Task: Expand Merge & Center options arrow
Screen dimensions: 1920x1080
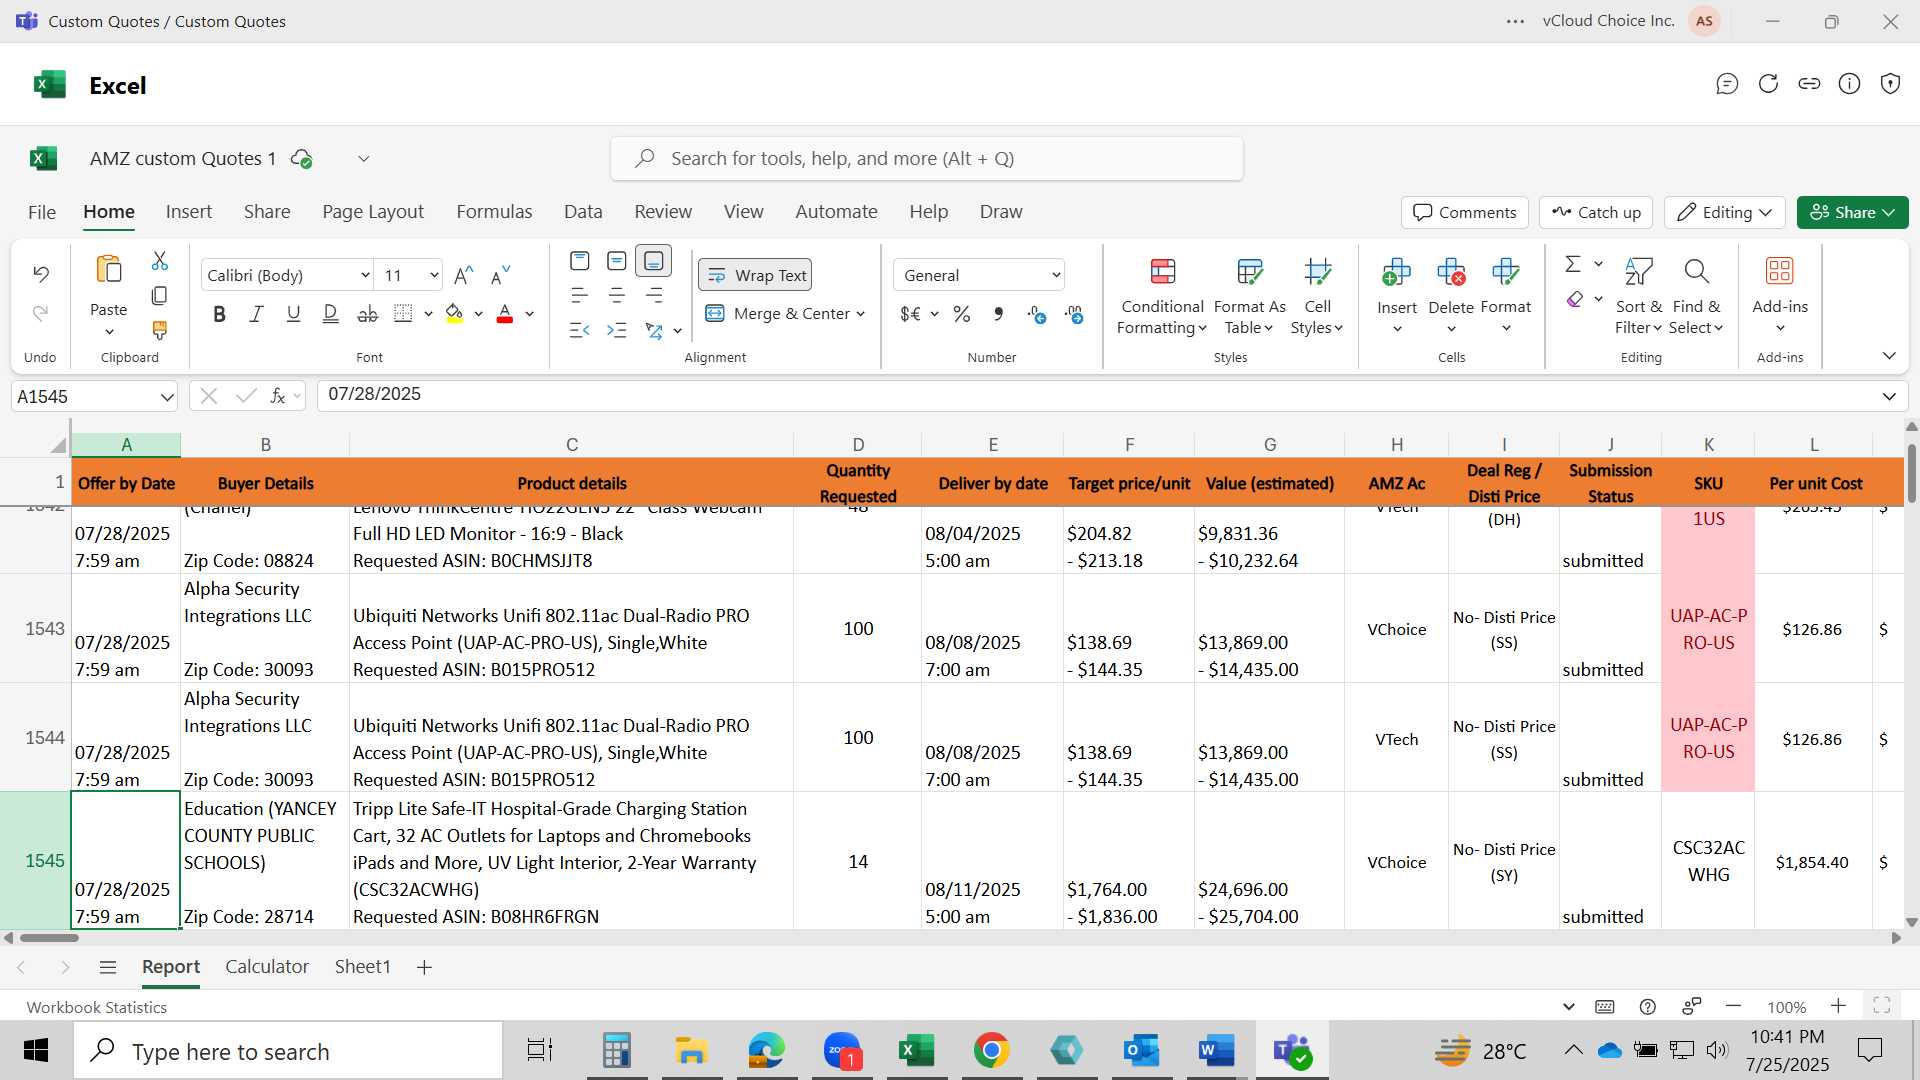Action: coord(860,314)
